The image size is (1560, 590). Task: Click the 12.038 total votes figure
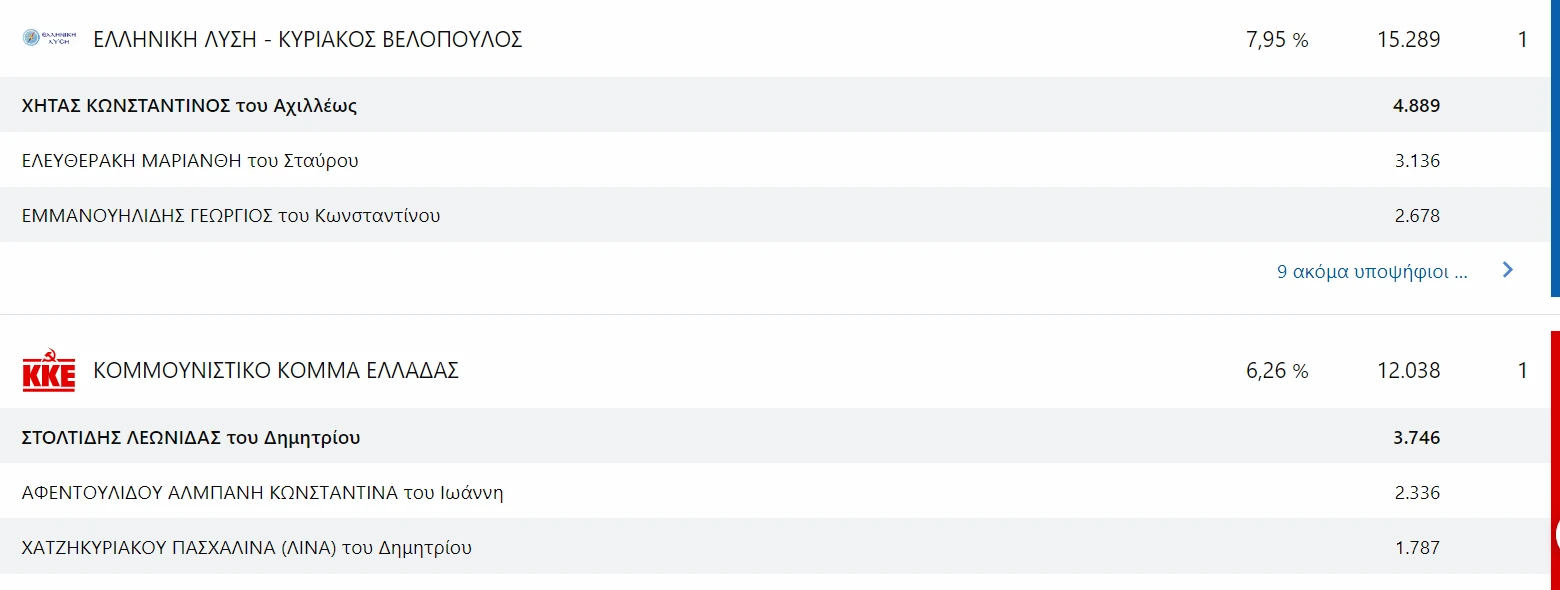(x=1408, y=371)
